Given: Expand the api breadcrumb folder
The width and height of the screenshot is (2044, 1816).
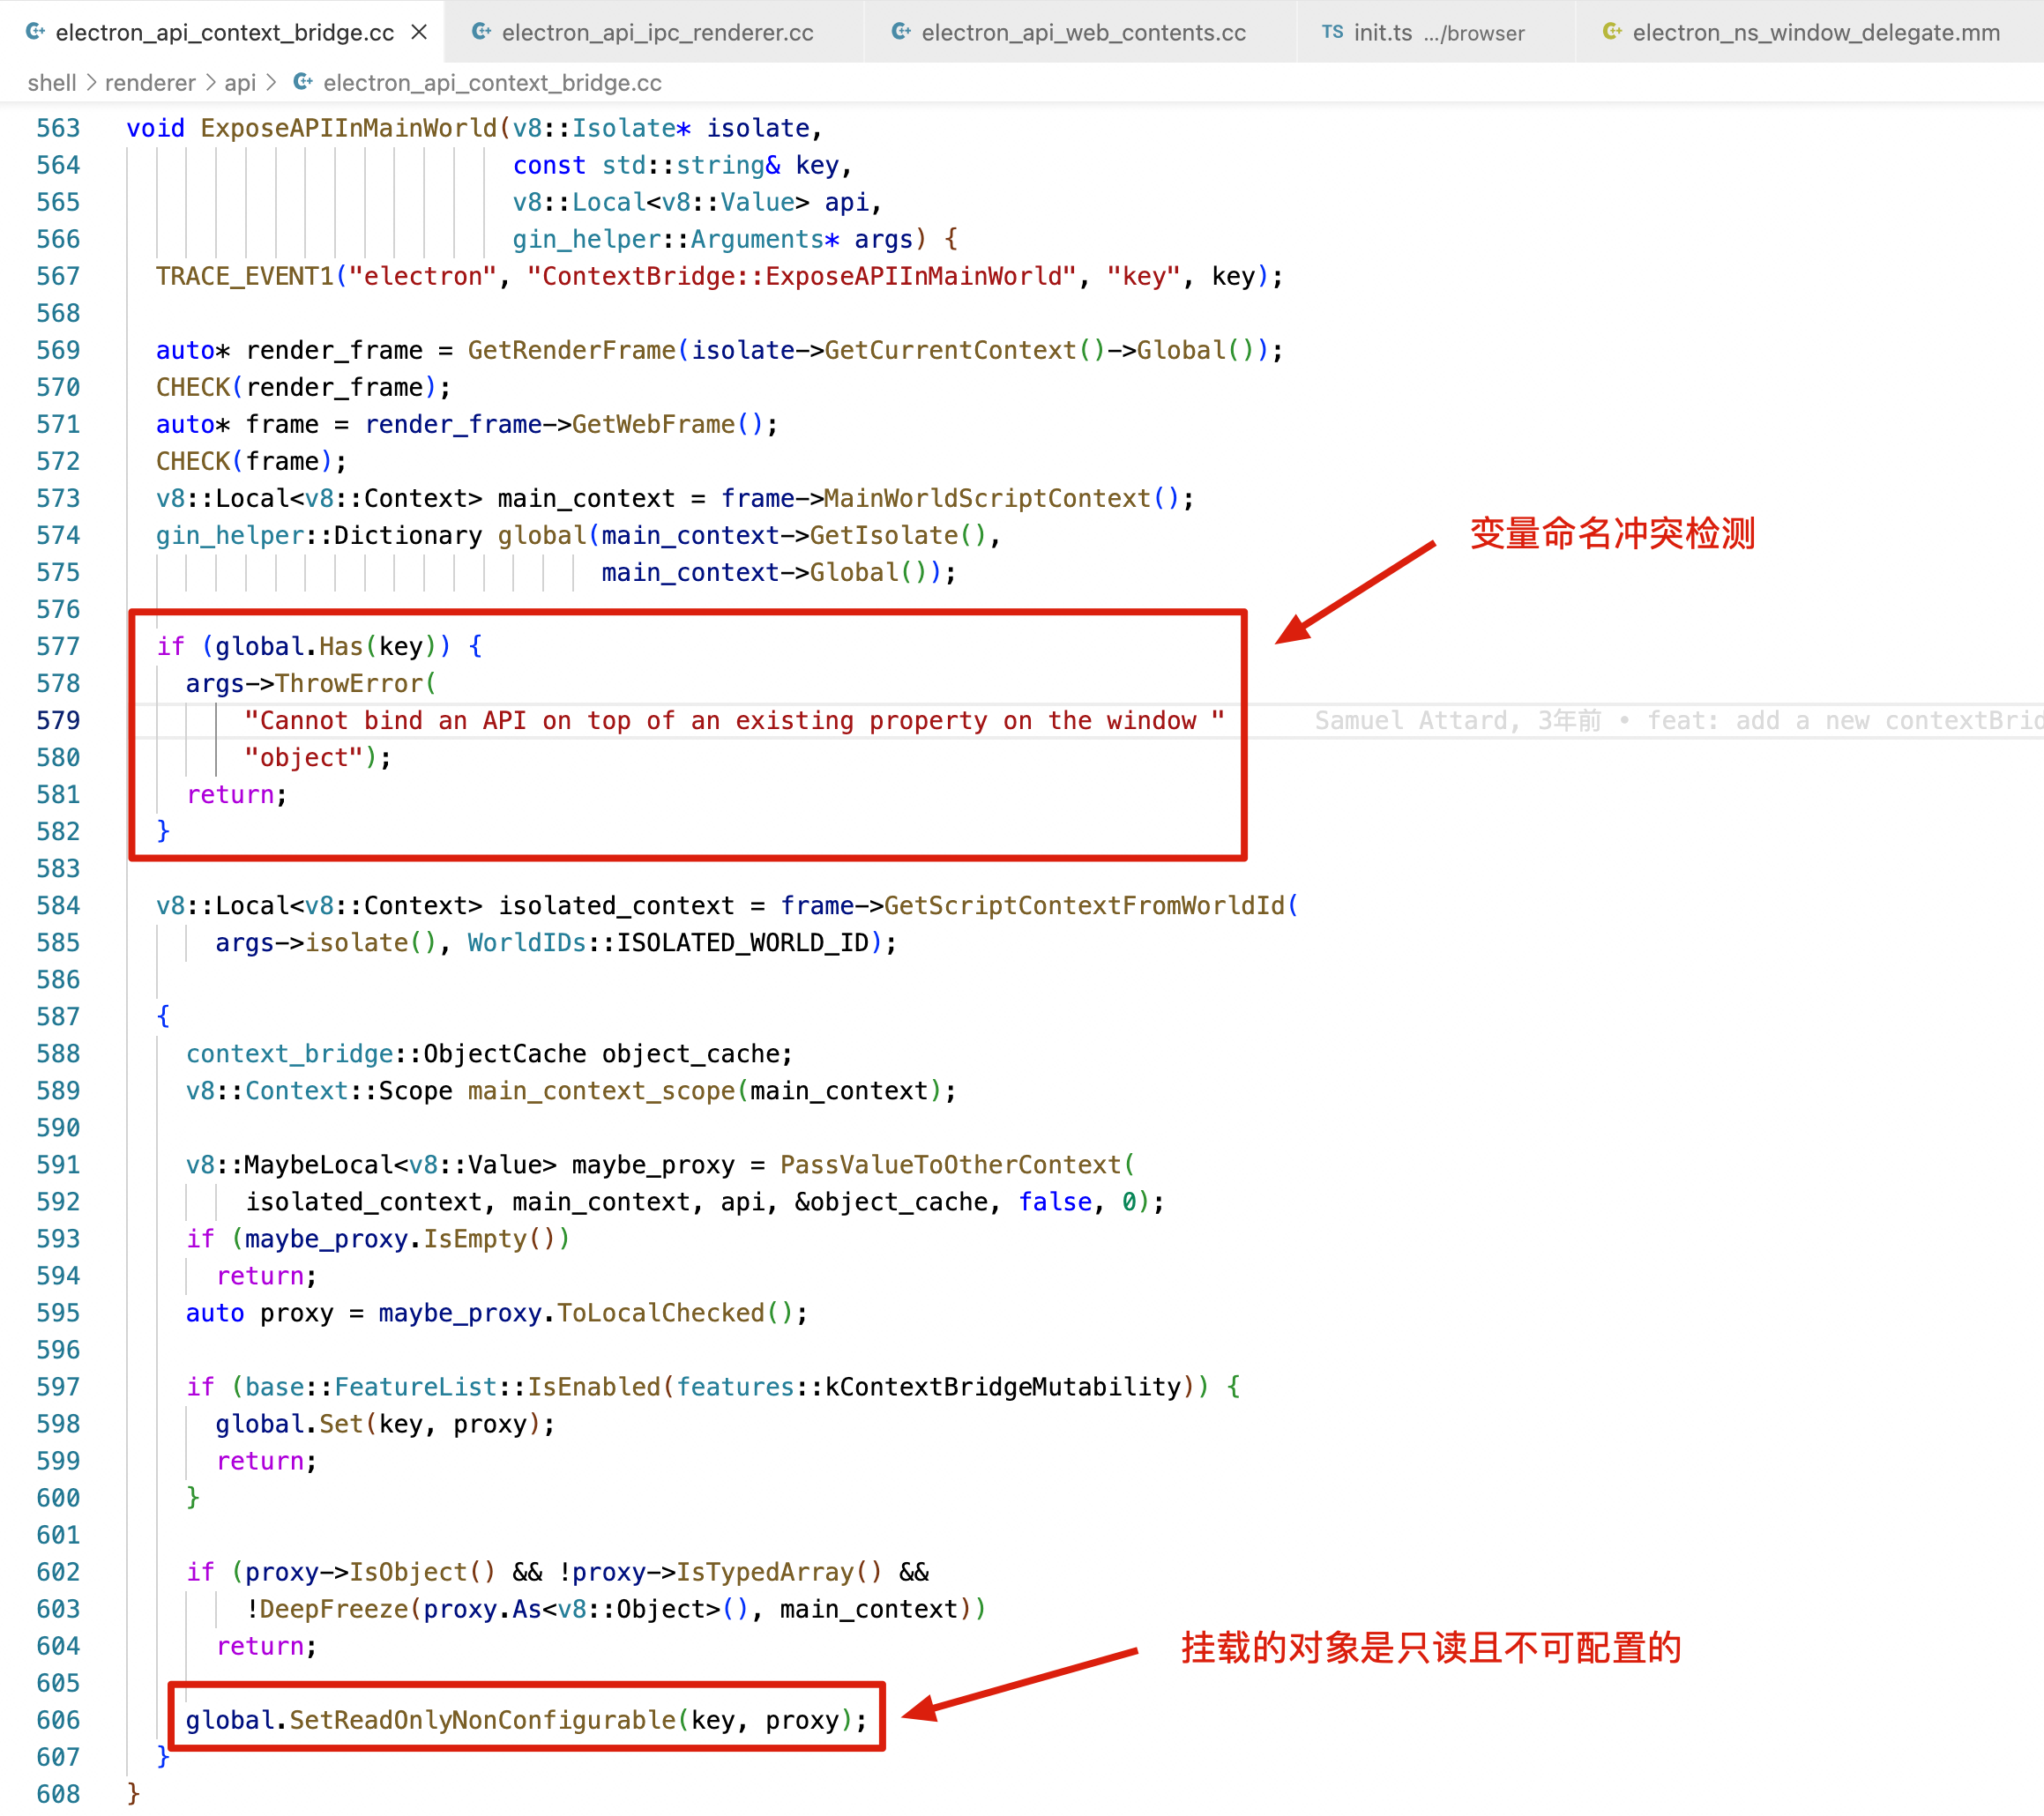Looking at the screenshot, I should click(x=240, y=83).
